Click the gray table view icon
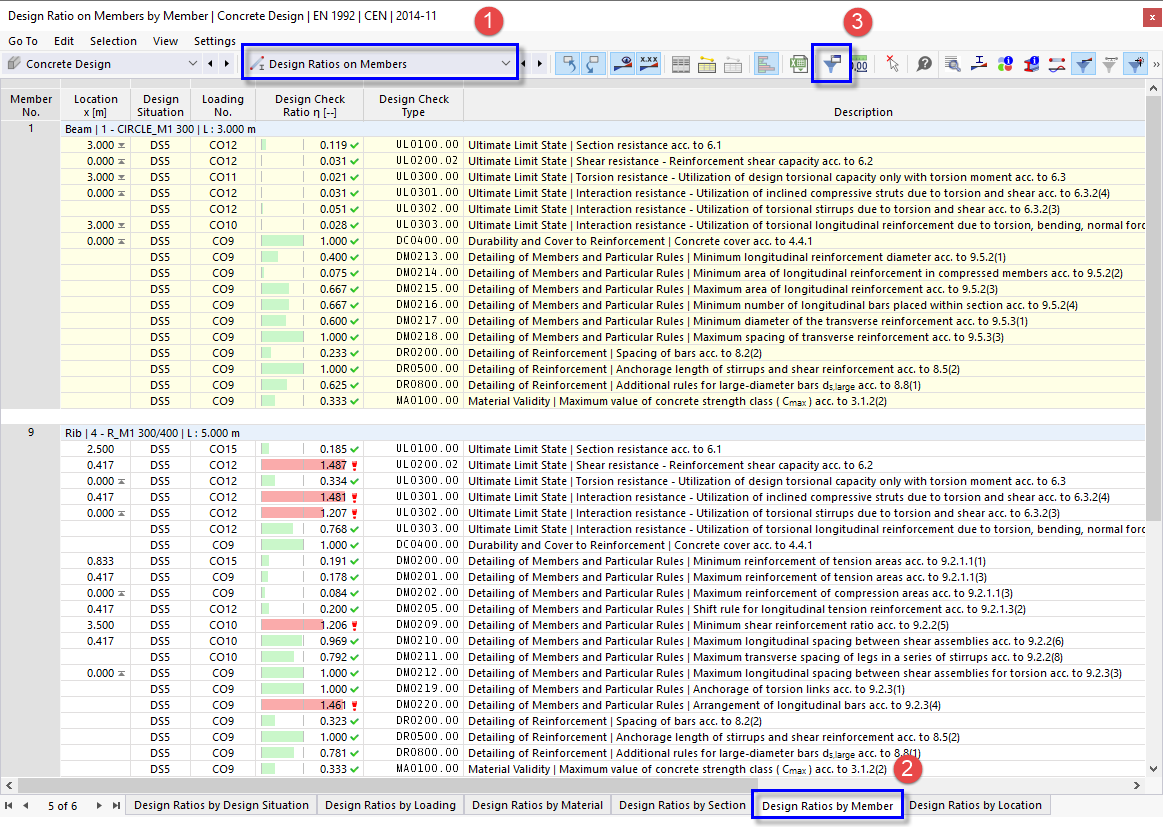Screen dimensions: 1163x827 pyautogui.click(x=681, y=65)
